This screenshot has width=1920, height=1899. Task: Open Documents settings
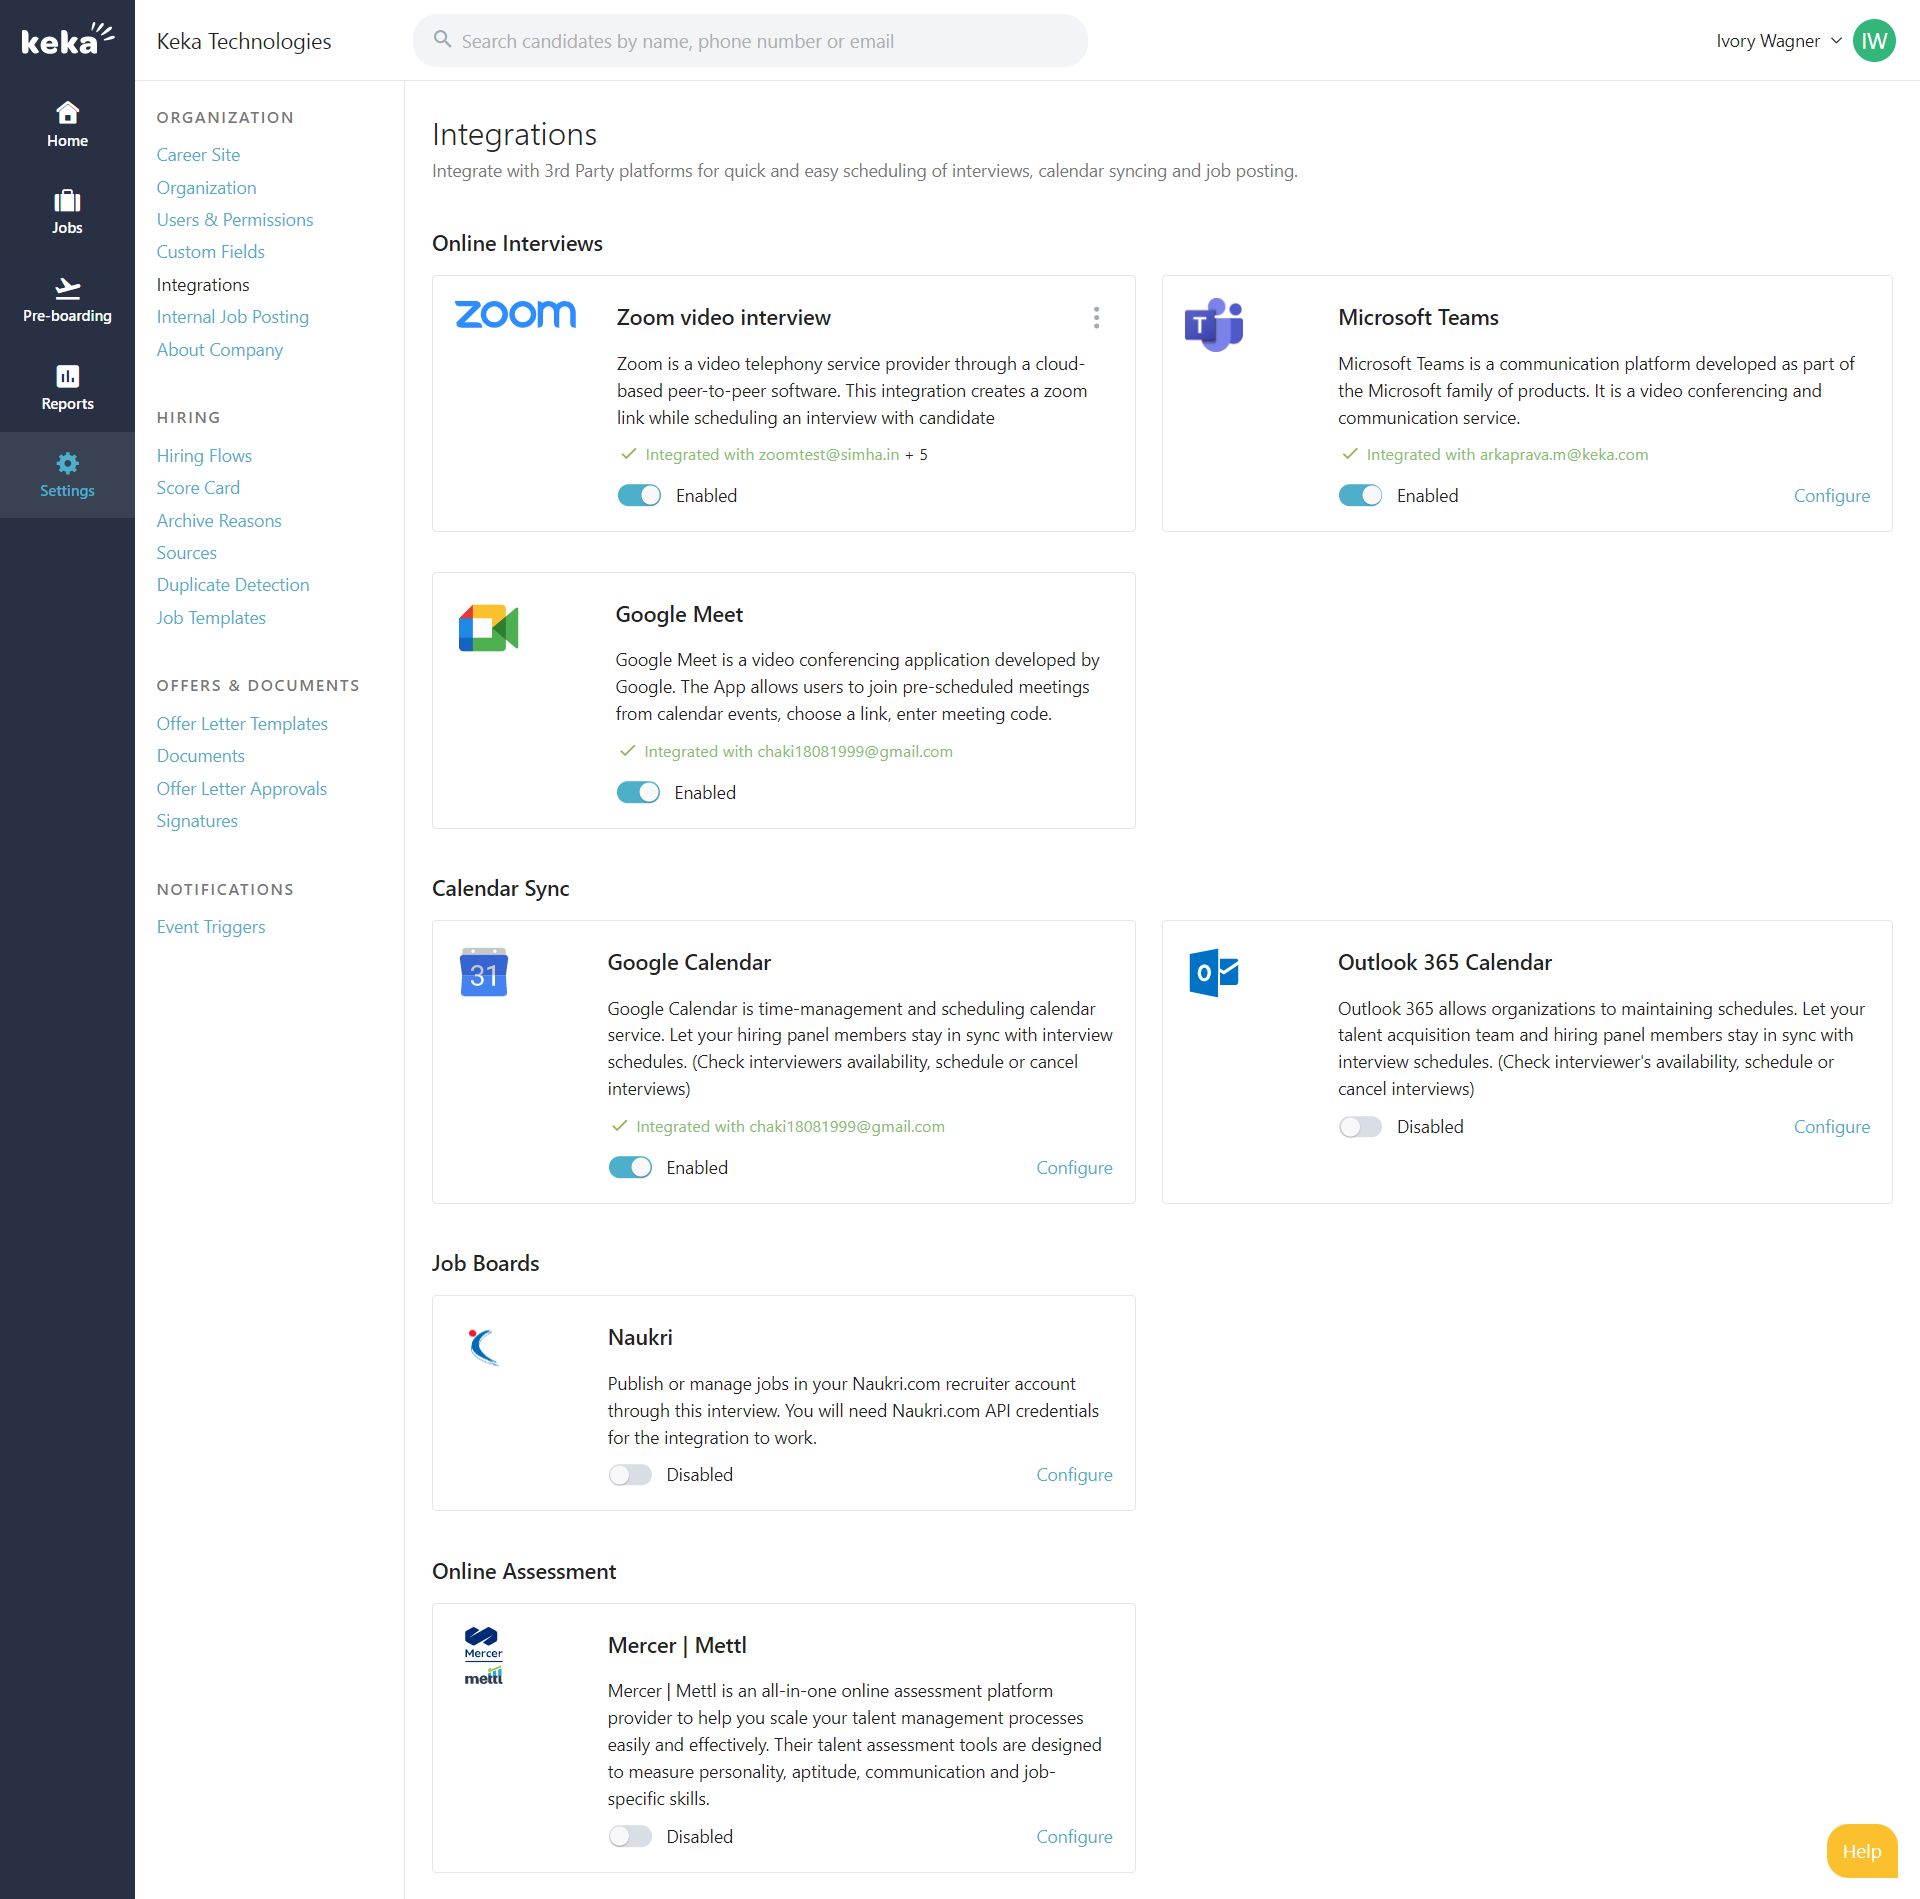click(200, 756)
